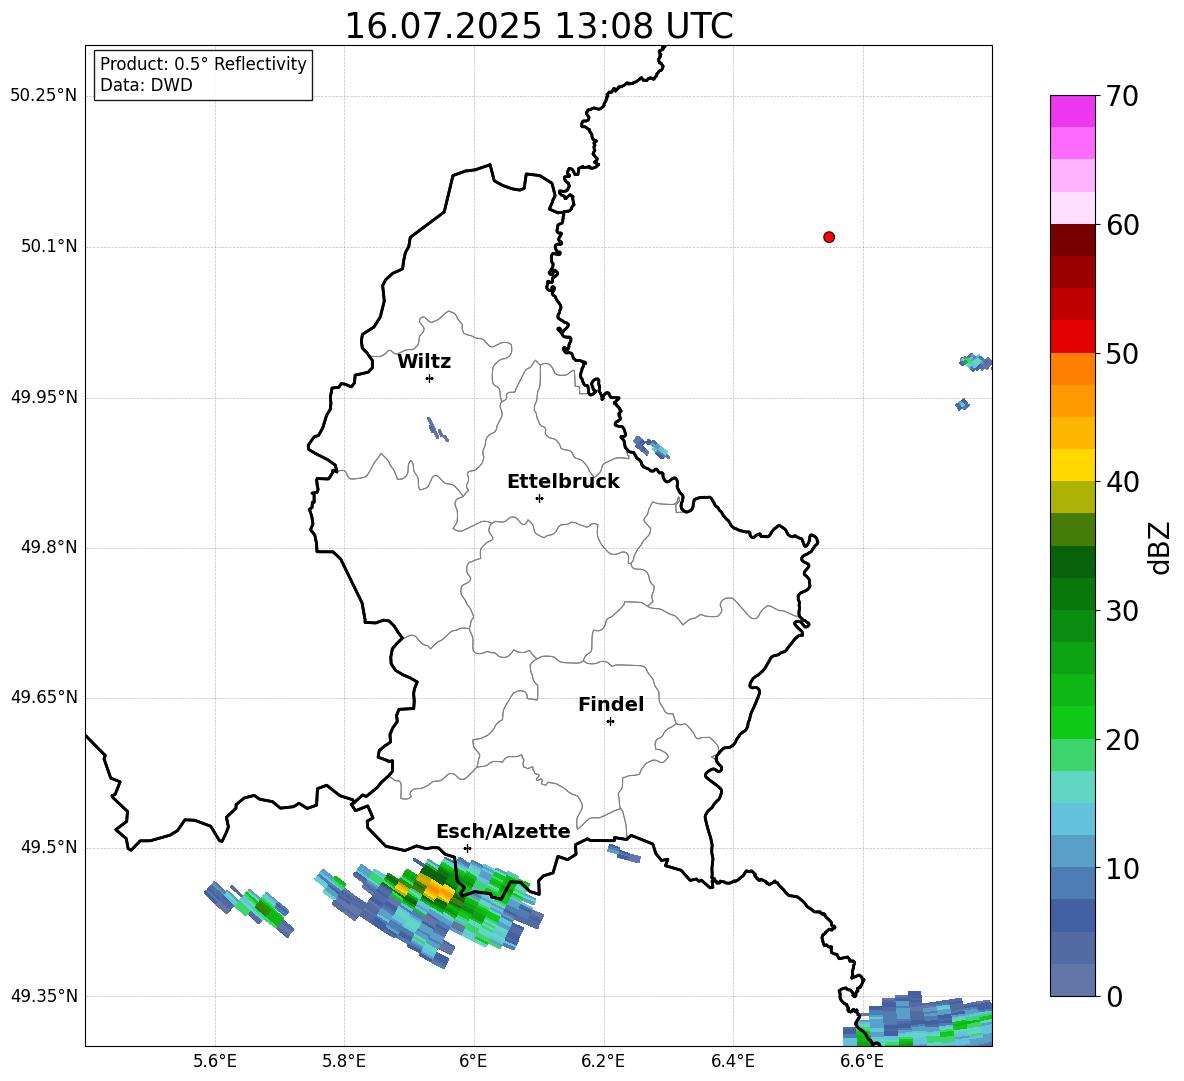Pick the slate blue bottom 0 dBZ swatch

[1072, 980]
